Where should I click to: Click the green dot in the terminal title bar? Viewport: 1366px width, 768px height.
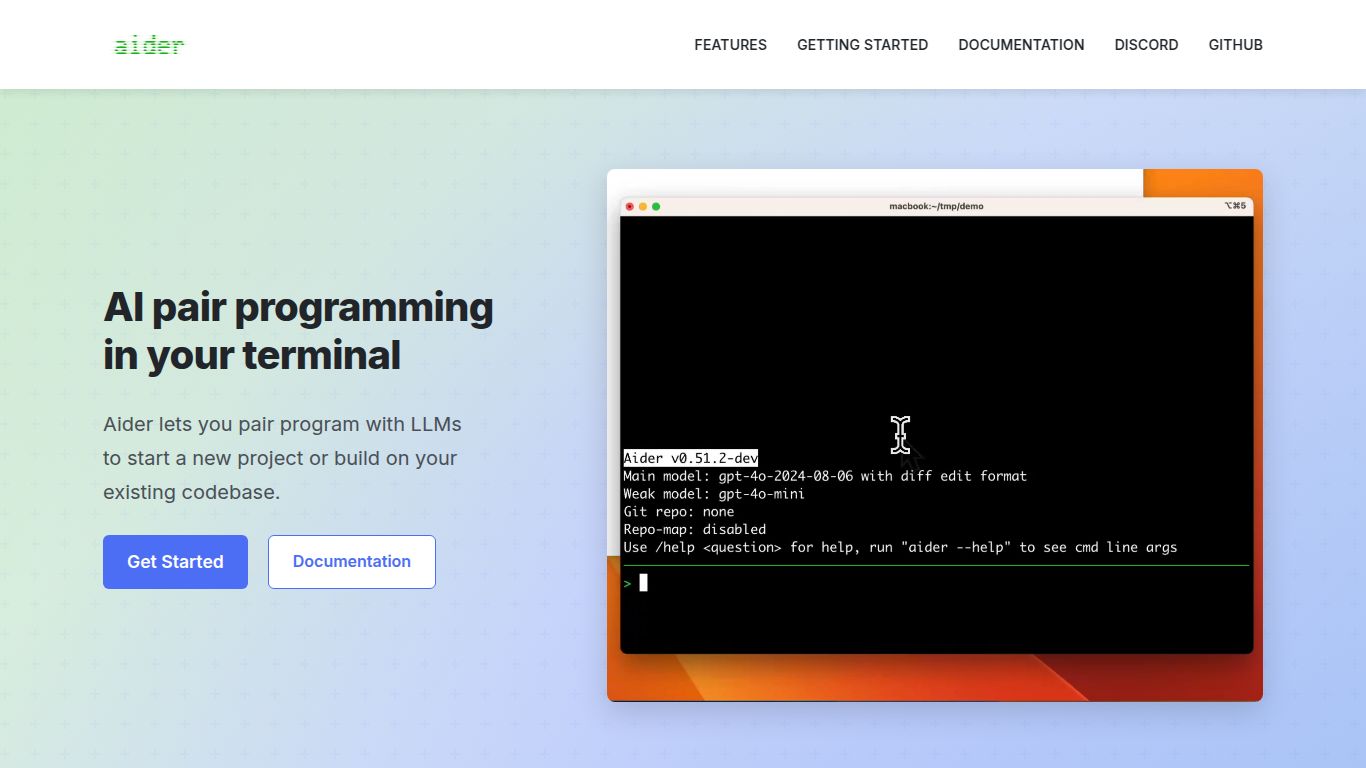point(656,207)
